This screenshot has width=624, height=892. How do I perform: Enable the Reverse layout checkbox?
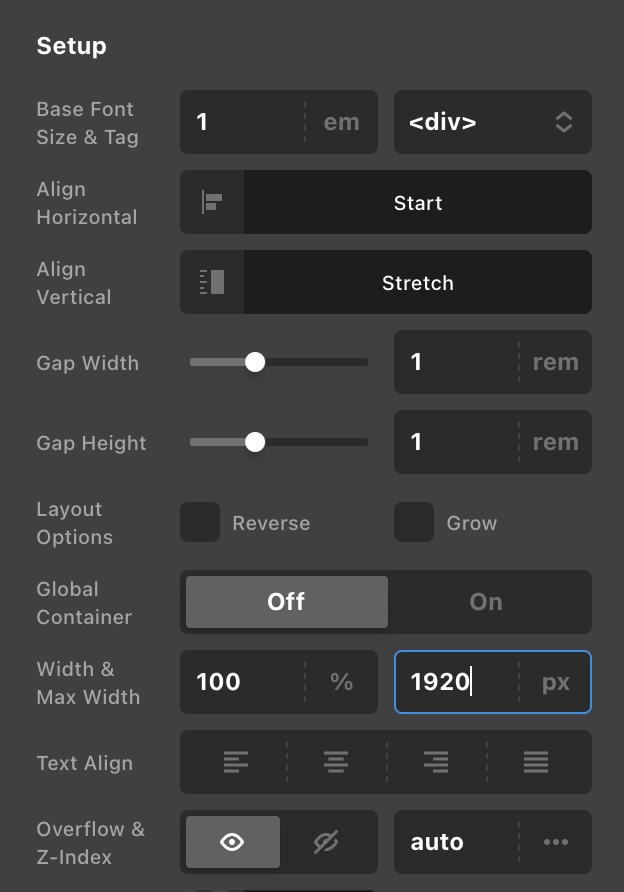200,522
